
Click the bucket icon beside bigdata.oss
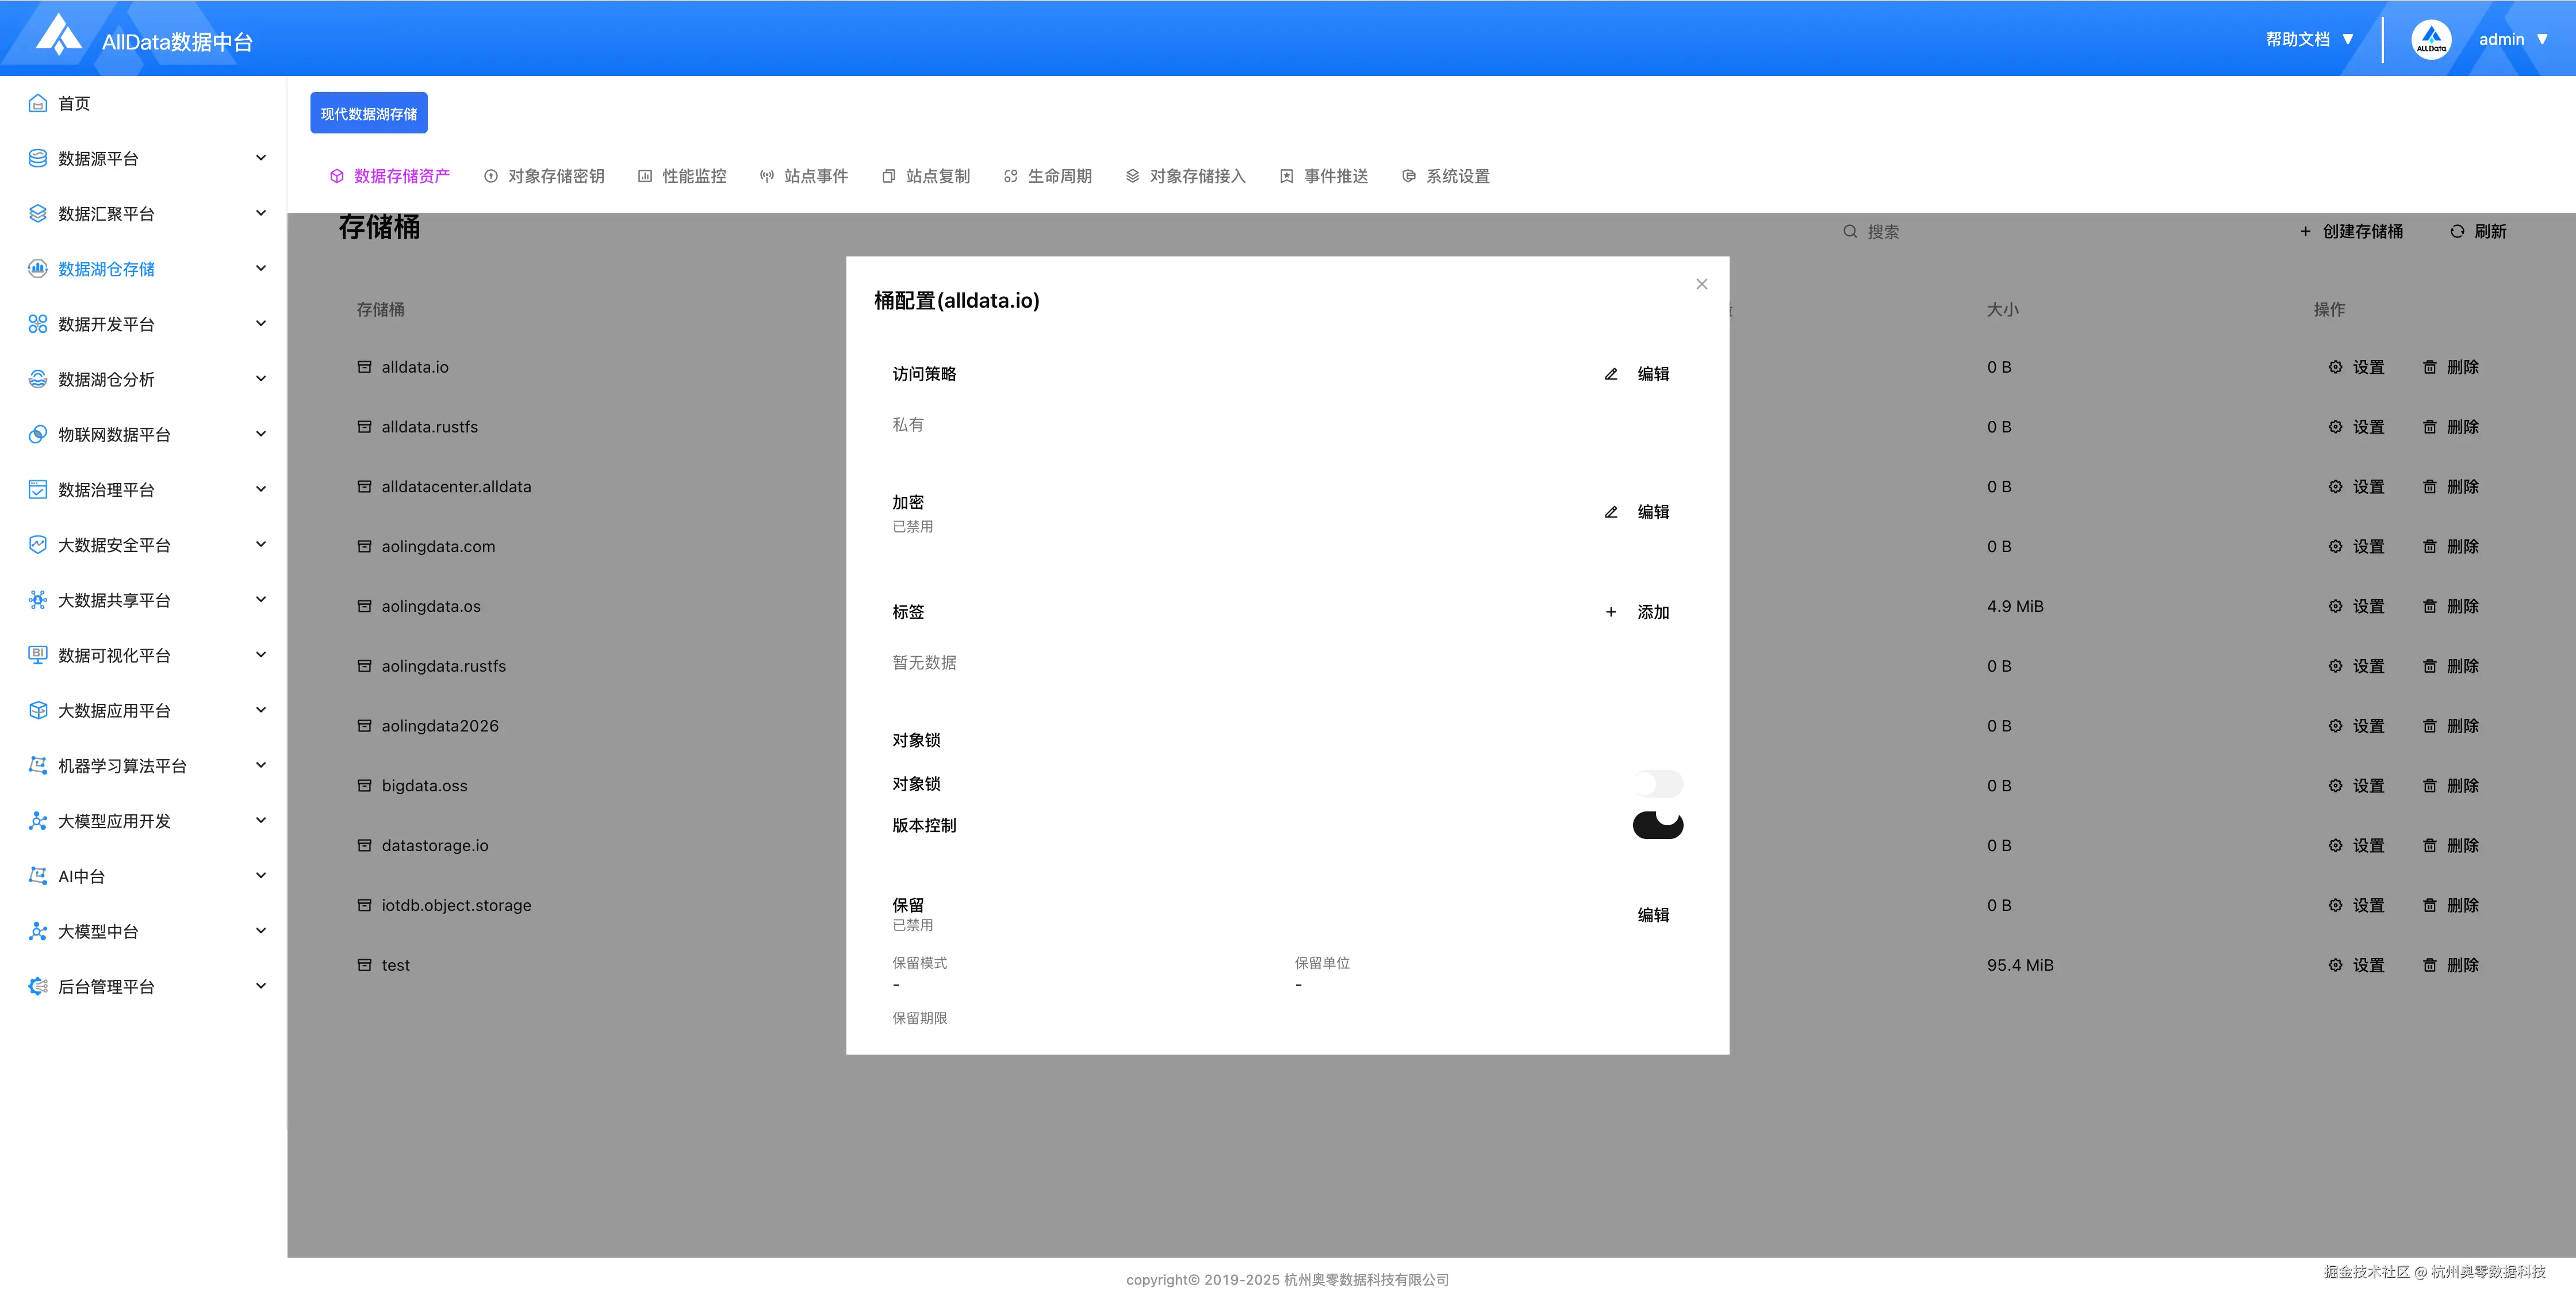pos(364,785)
